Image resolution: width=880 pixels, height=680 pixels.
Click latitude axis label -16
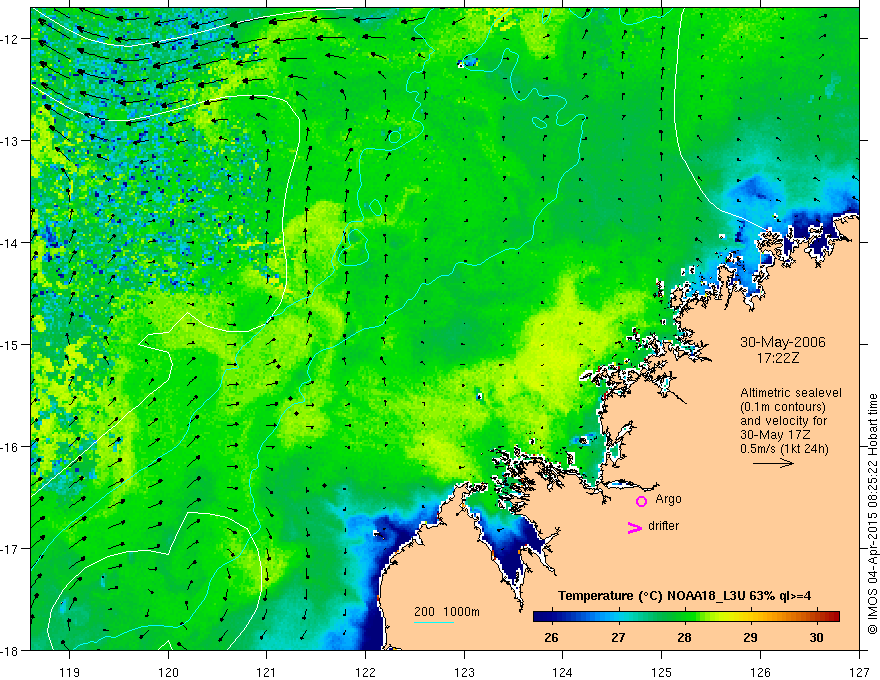(11, 447)
